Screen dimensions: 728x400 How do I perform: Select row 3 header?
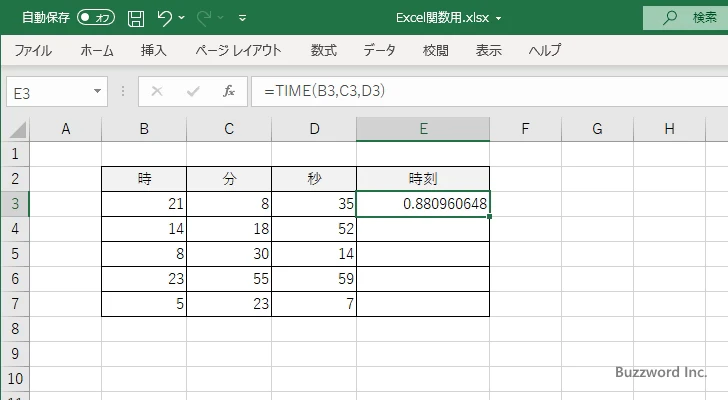click(x=14, y=204)
